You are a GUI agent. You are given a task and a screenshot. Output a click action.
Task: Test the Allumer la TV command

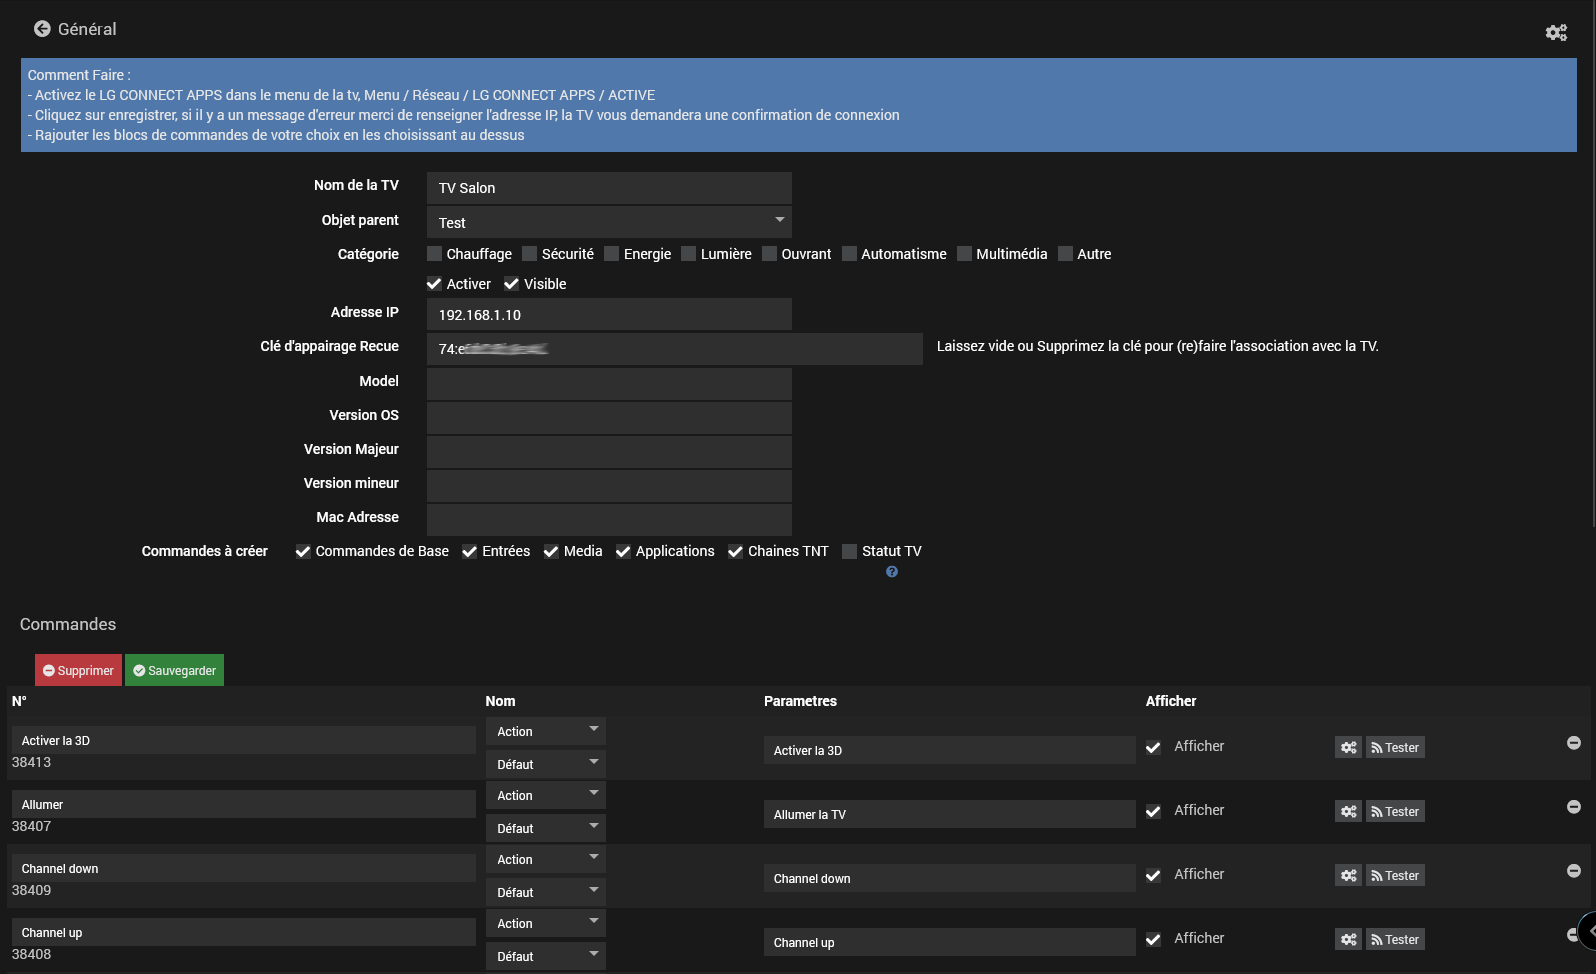pos(1395,812)
